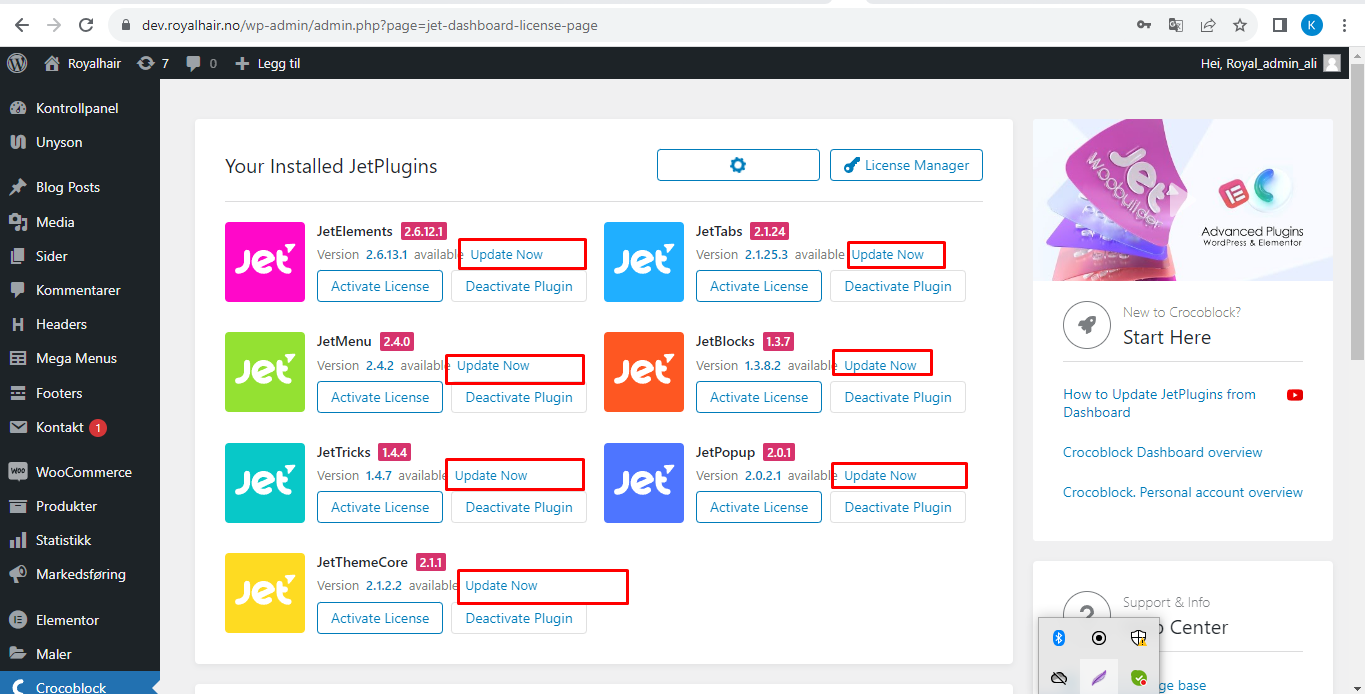The width and height of the screenshot is (1365, 694).
Task: Open How to Update JetPlugins from Dashboard
Action: coord(1159,403)
